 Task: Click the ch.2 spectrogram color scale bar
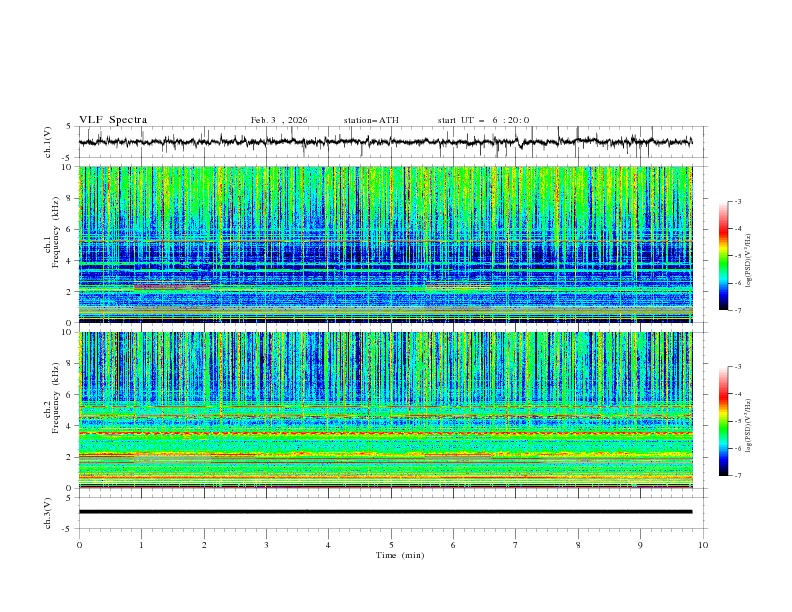[x=723, y=421]
